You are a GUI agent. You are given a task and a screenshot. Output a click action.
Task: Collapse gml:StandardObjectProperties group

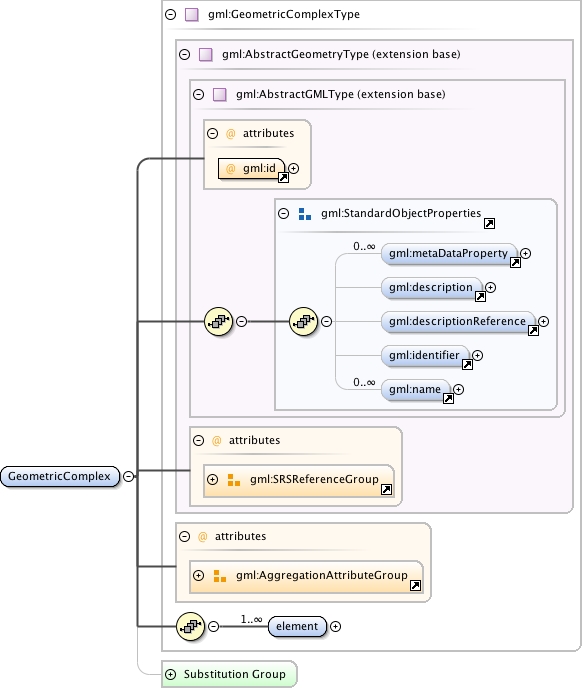point(283,214)
